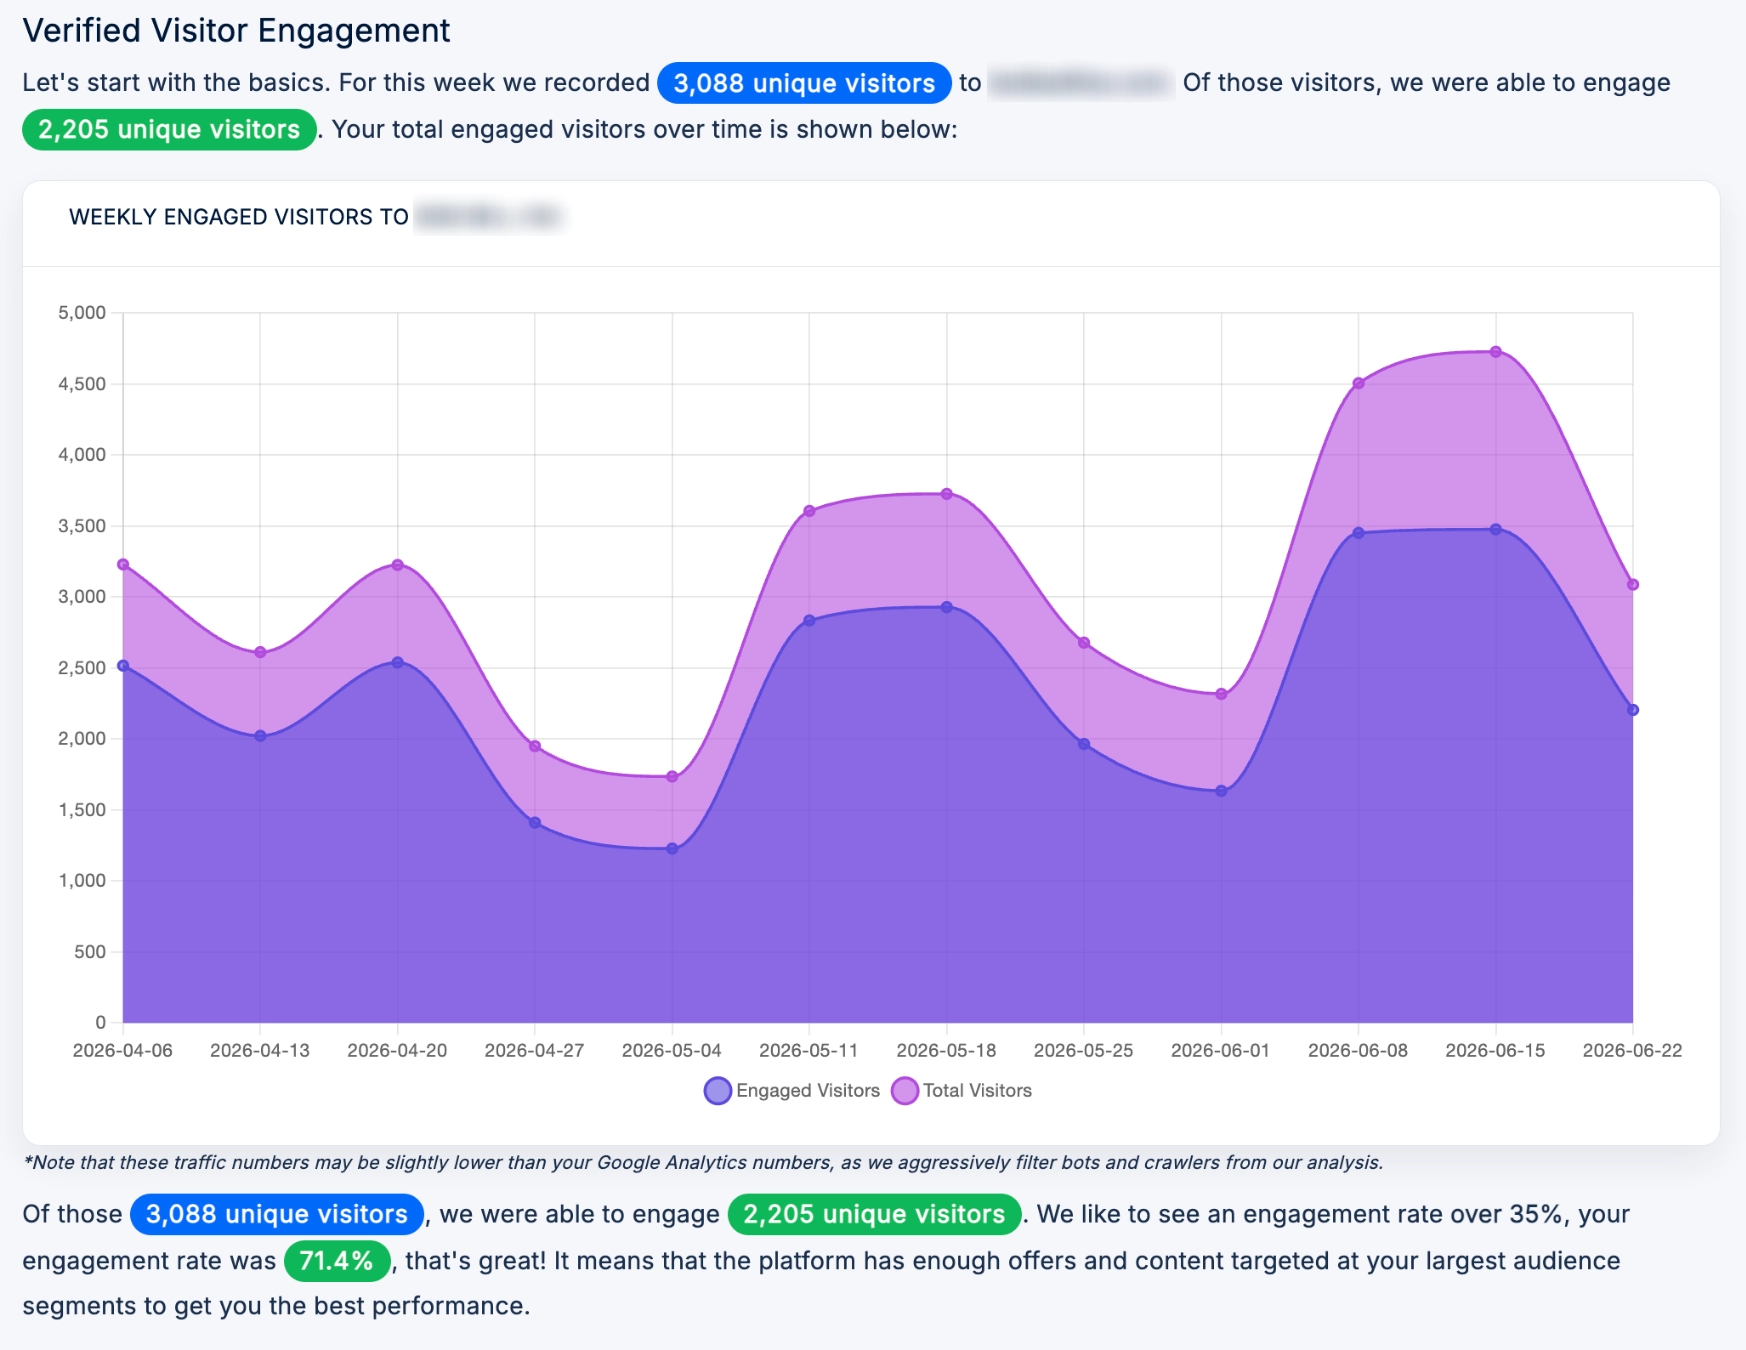The height and width of the screenshot is (1350, 1746).
Task: Click the 4,500 y-axis label
Action: coord(82,384)
